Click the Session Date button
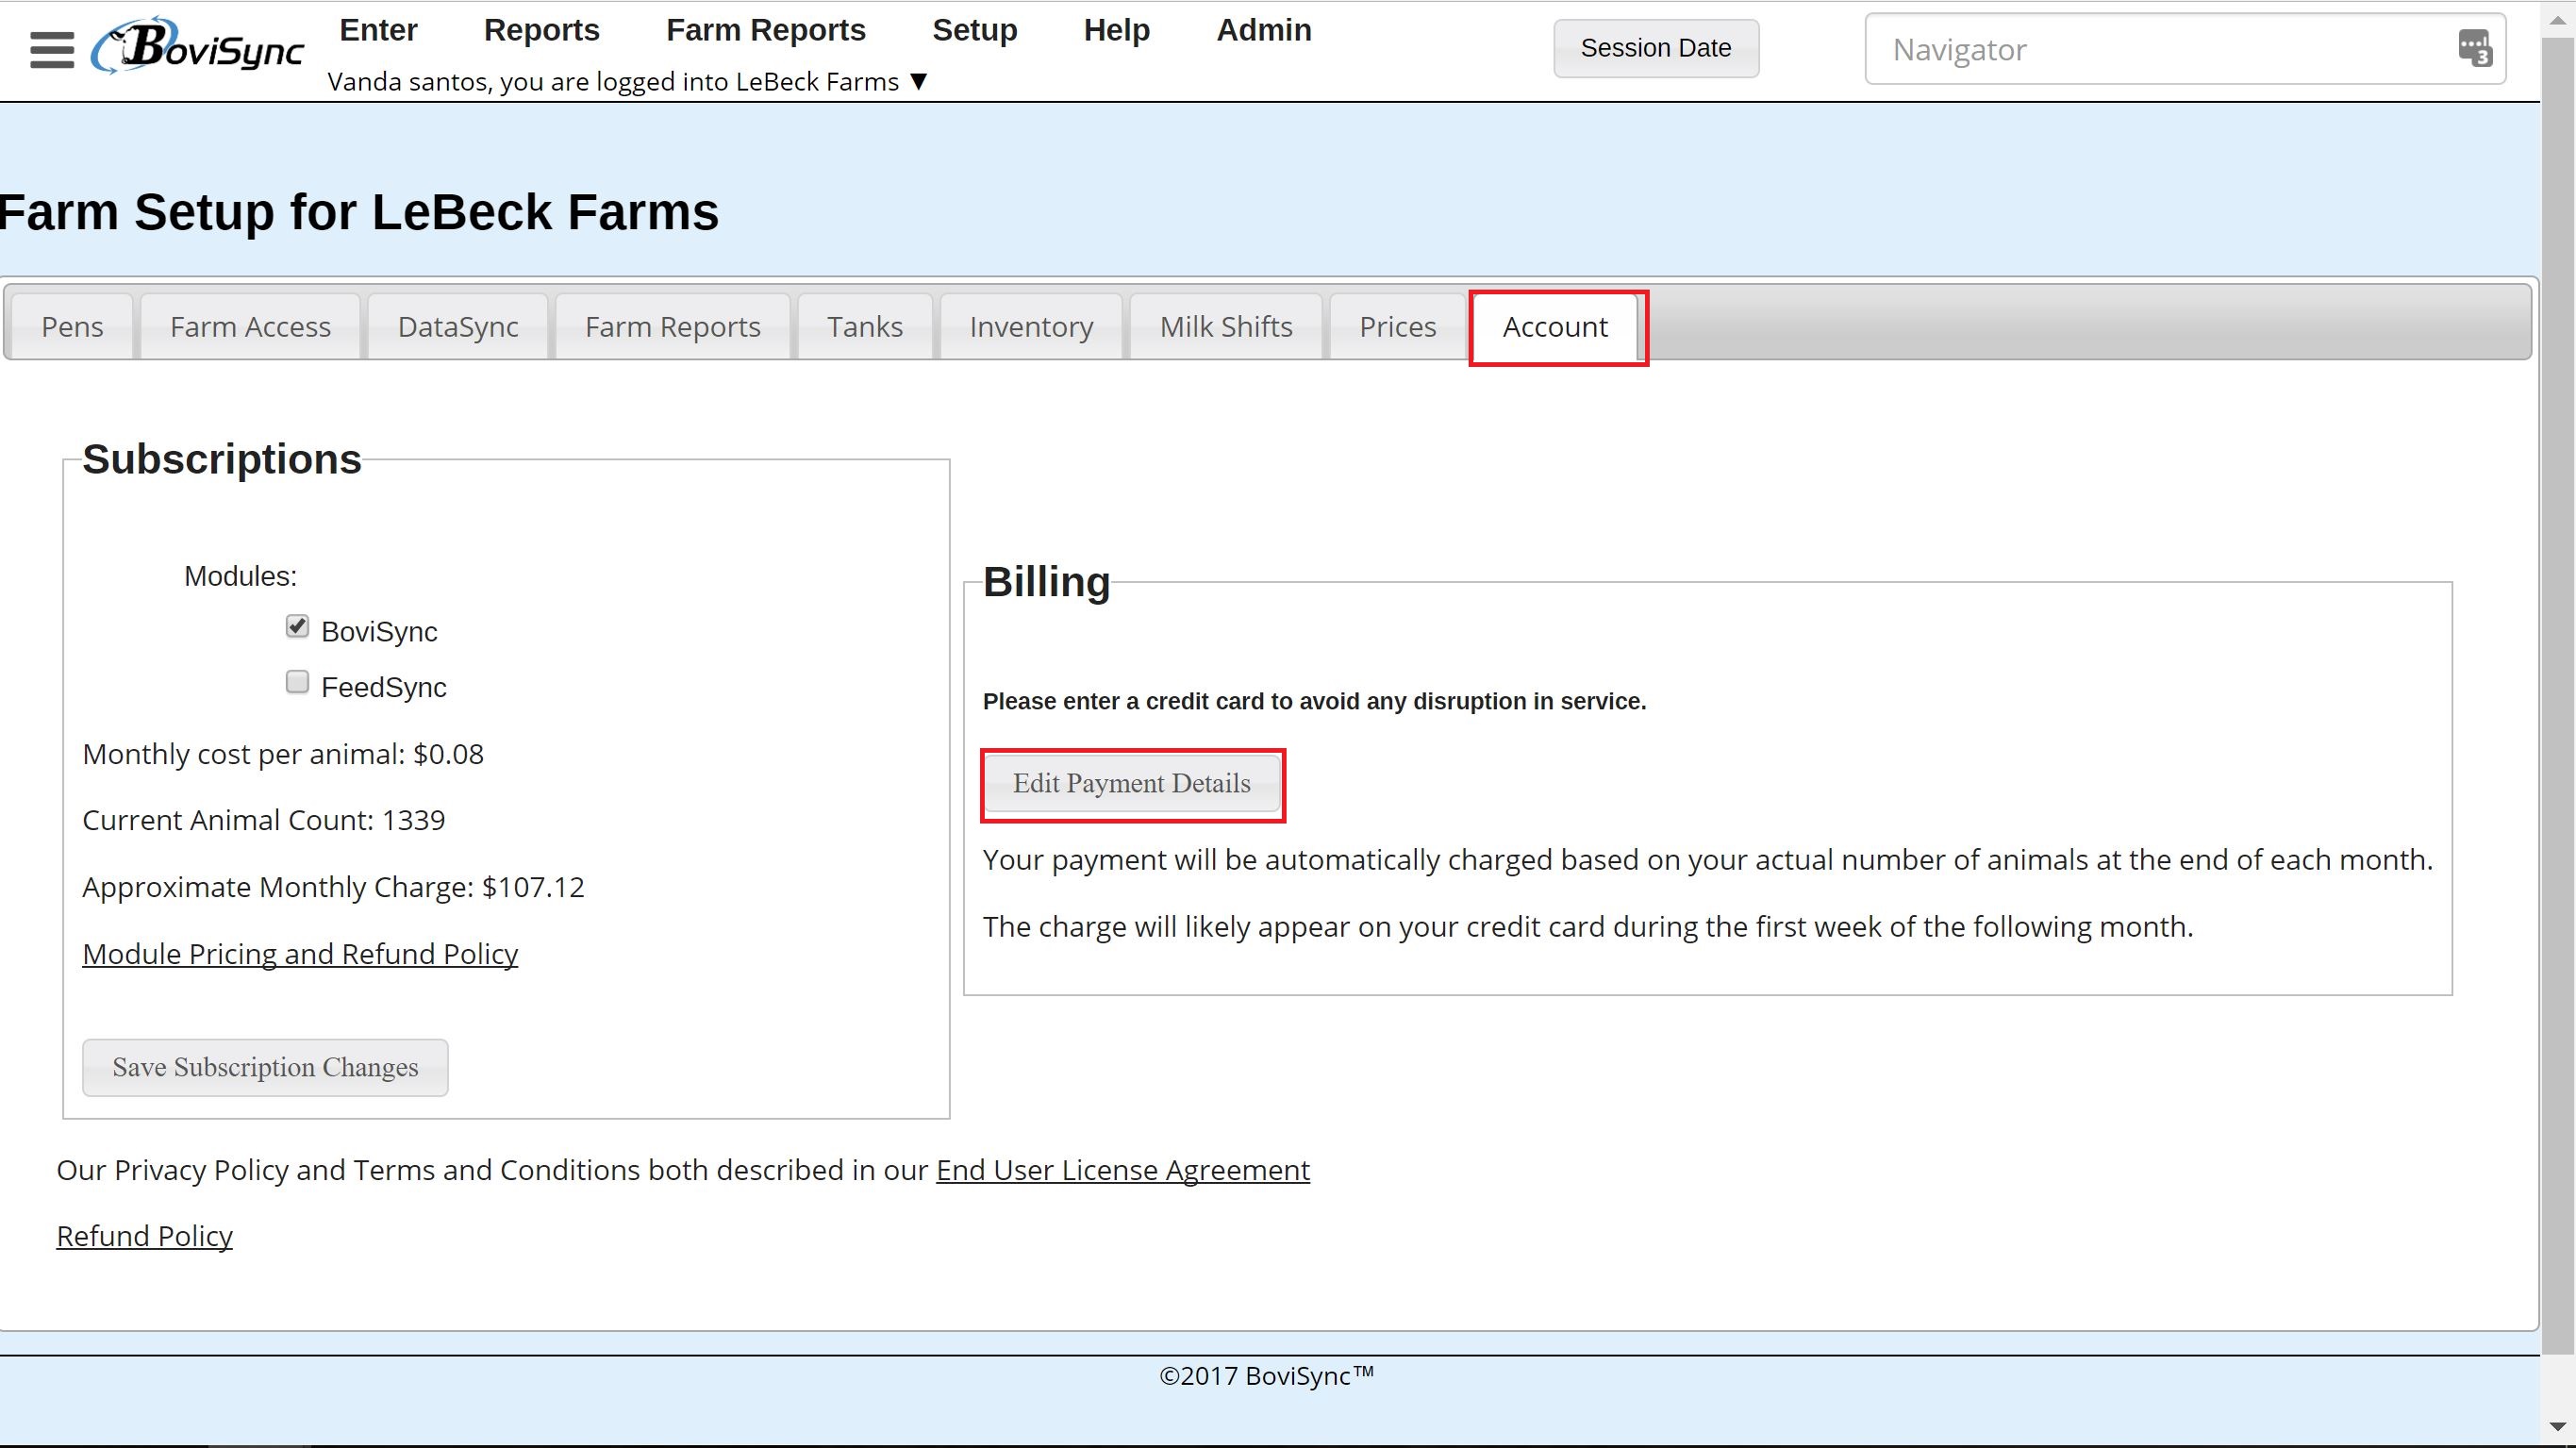The height and width of the screenshot is (1448, 2576). coord(1655,48)
